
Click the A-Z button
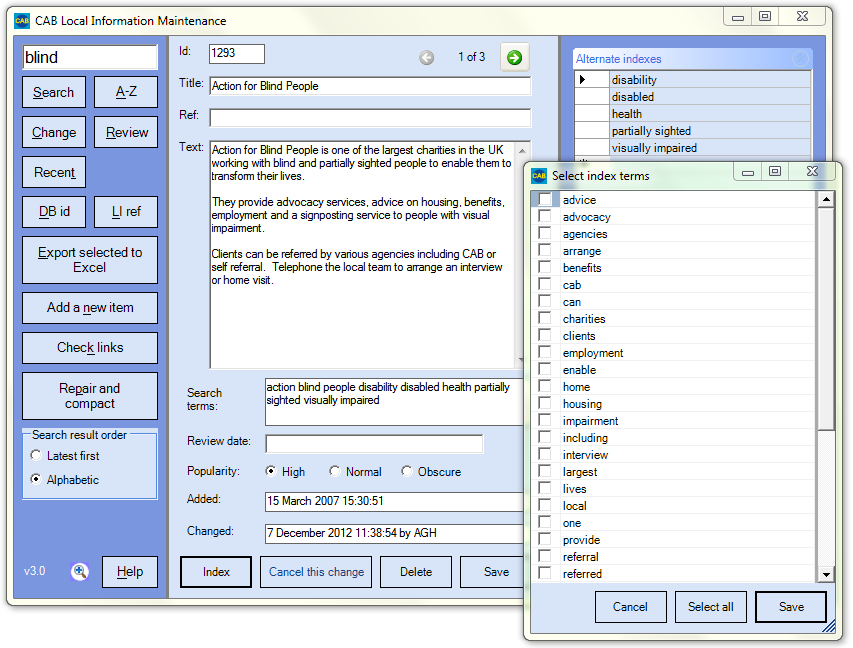coord(126,92)
